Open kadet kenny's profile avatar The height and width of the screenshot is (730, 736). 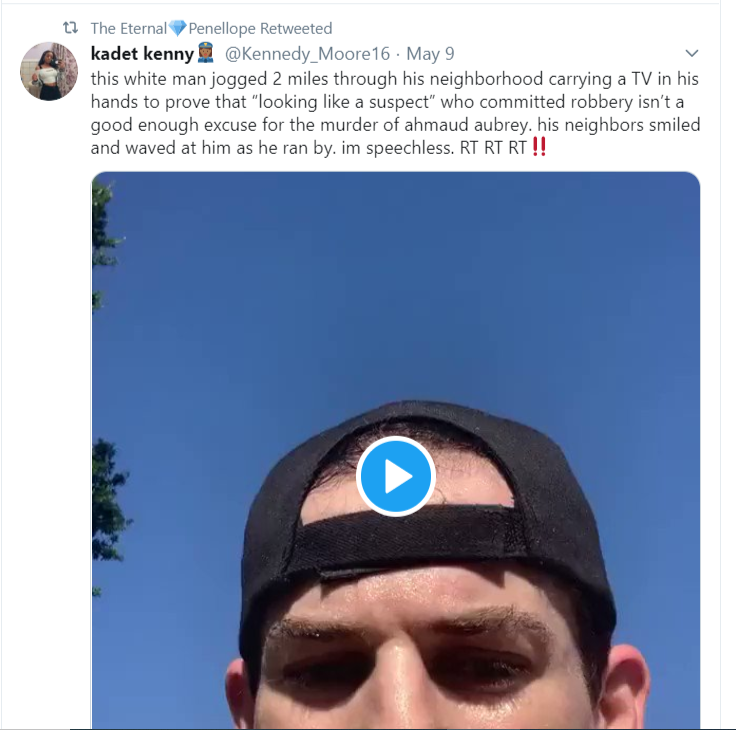coord(49,71)
